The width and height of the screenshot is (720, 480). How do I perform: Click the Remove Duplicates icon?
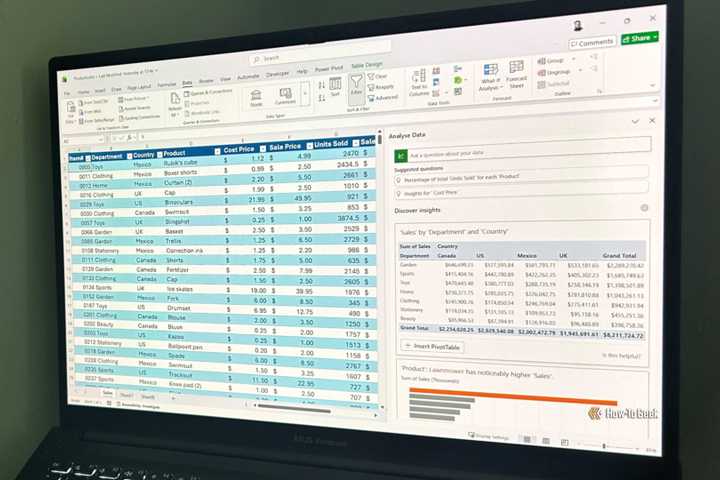pyautogui.click(x=436, y=82)
